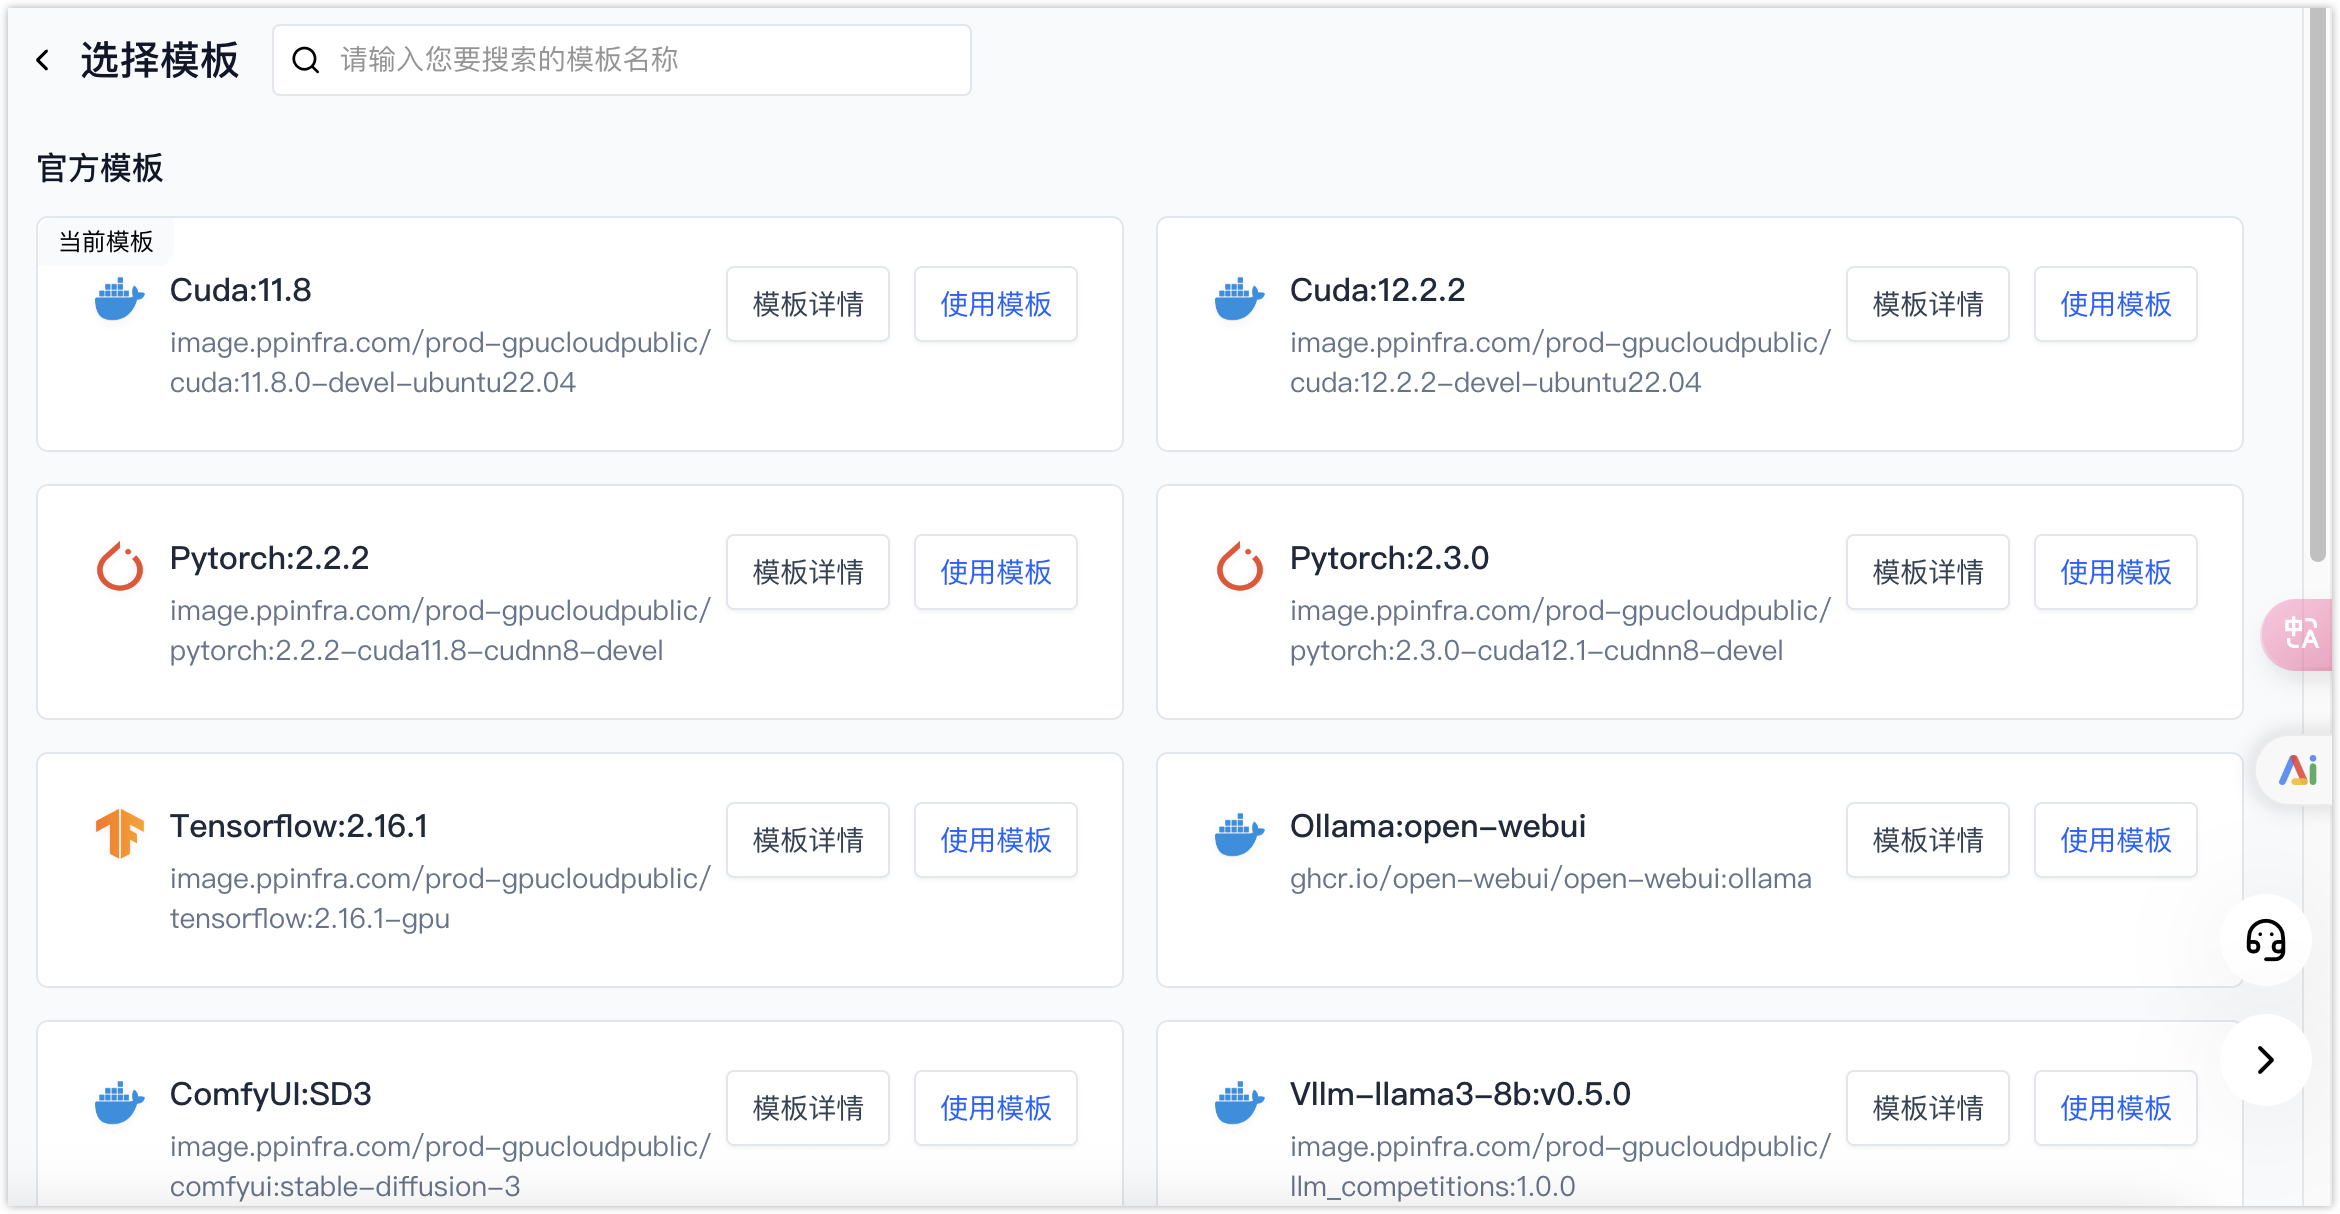Focus the template name search field
The height and width of the screenshot is (1214, 2340).
(640, 61)
